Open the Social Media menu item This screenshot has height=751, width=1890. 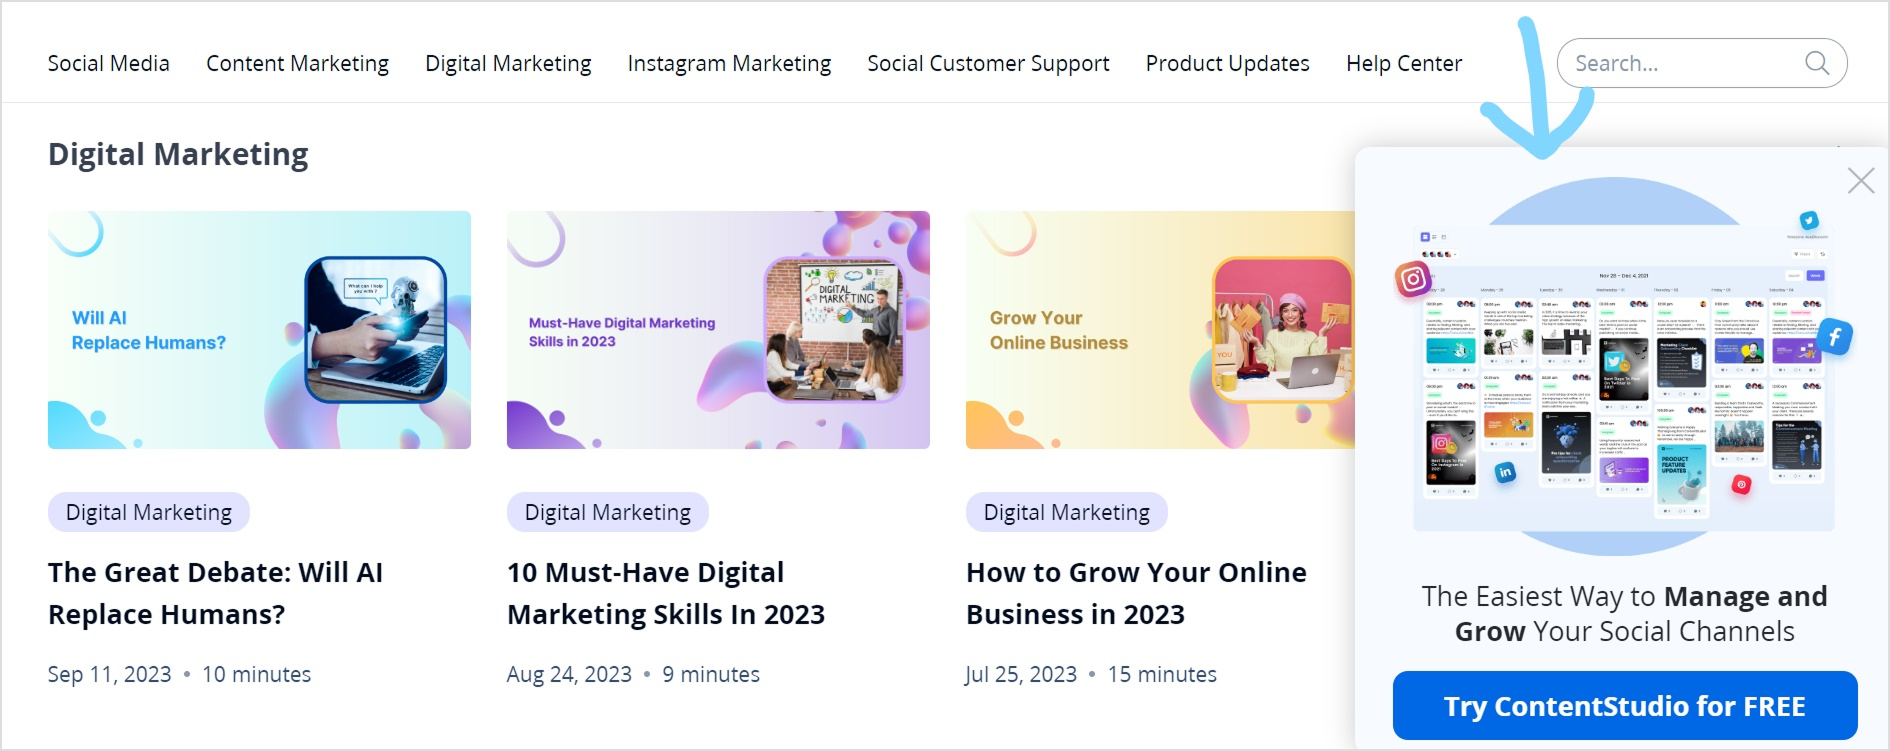coord(109,63)
